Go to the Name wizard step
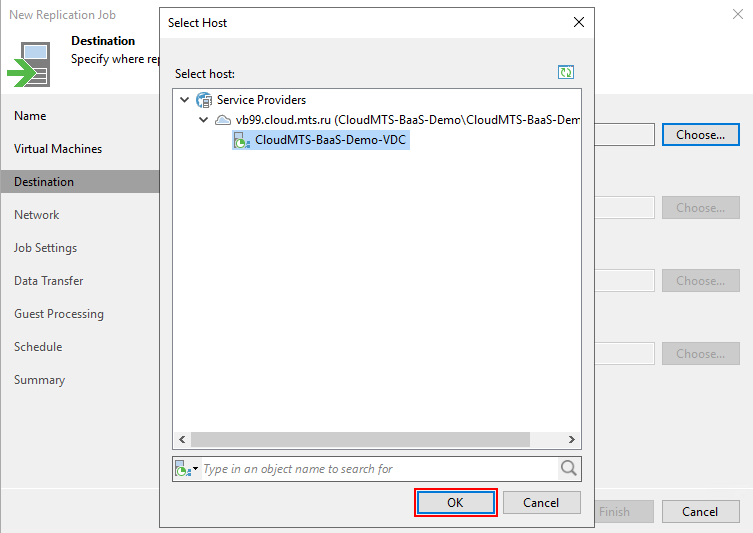Viewport: 753px width, 533px height. [30, 116]
